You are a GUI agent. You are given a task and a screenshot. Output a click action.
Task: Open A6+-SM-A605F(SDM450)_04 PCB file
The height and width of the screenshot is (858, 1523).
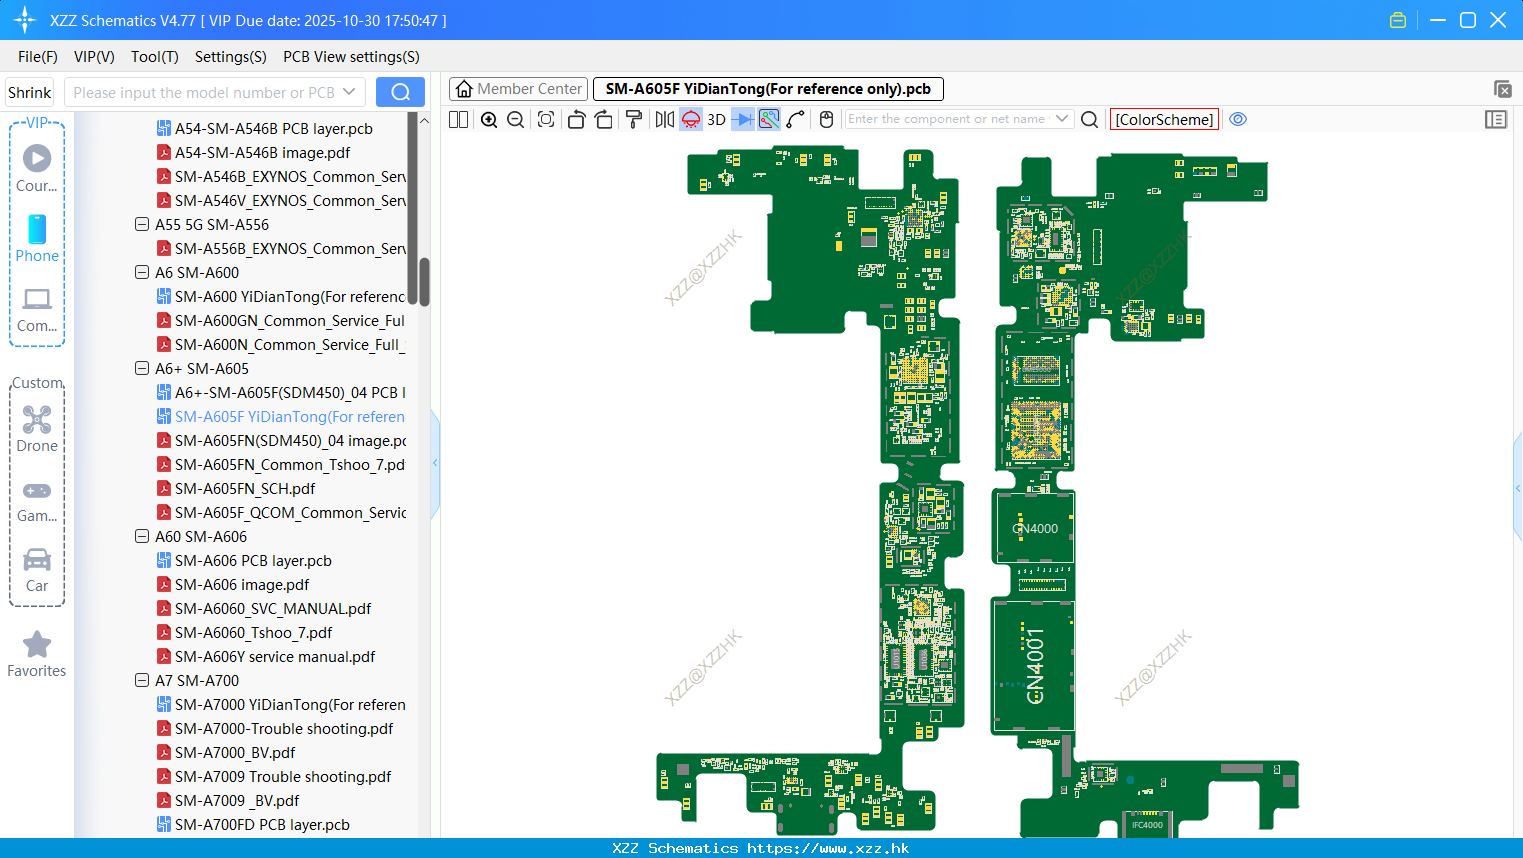pyautogui.click(x=281, y=393)
